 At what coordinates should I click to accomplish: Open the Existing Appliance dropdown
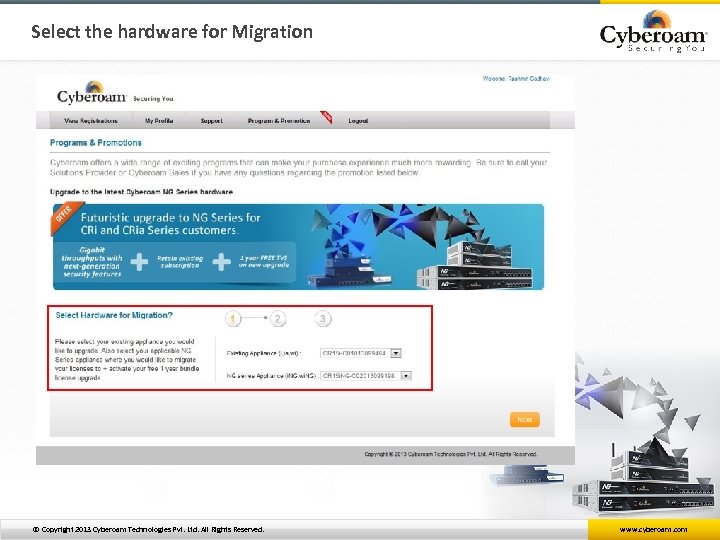pyautogui.click(x=361, y=353)
